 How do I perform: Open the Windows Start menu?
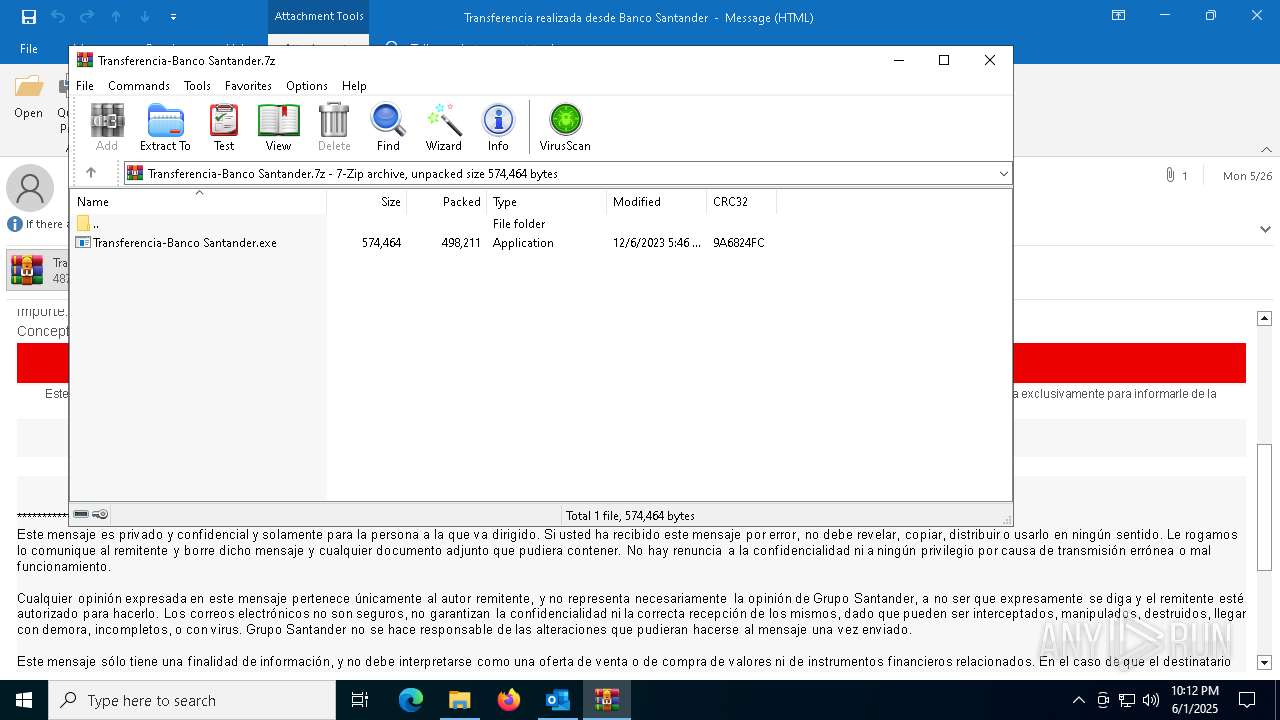[x=24, y=700]
